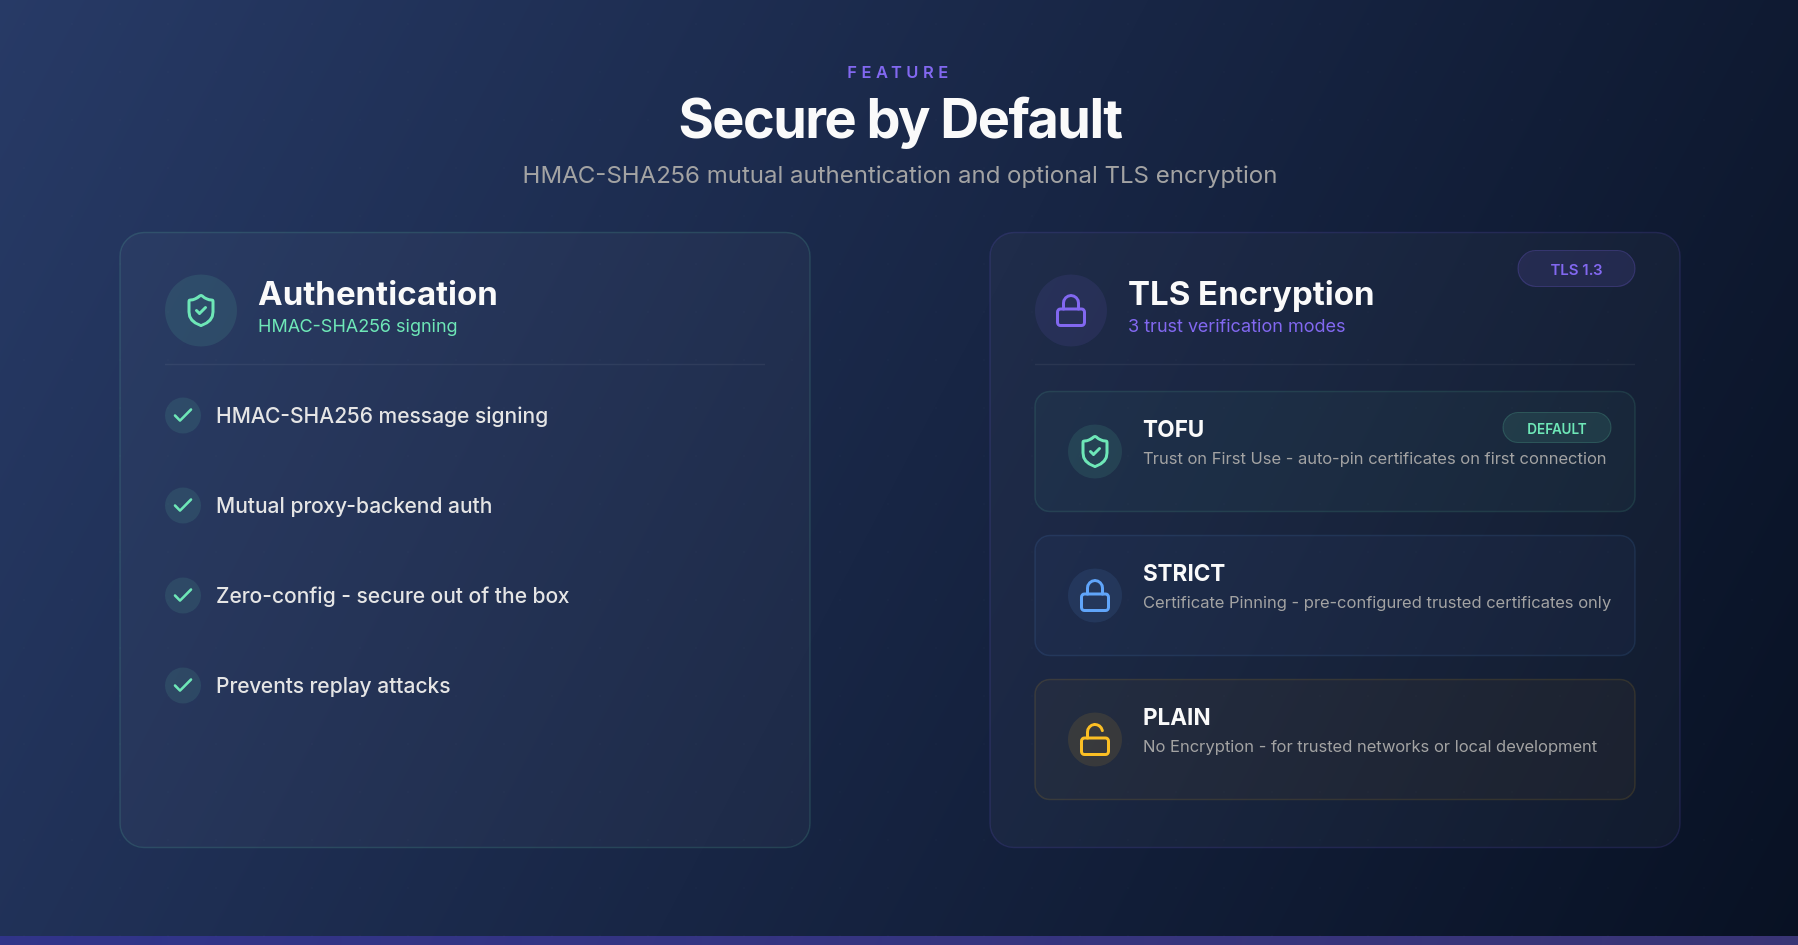The image size is (1798, 945).
Task: Click the TLS Encryption purple lock icon
Action: click(1071, 311)
